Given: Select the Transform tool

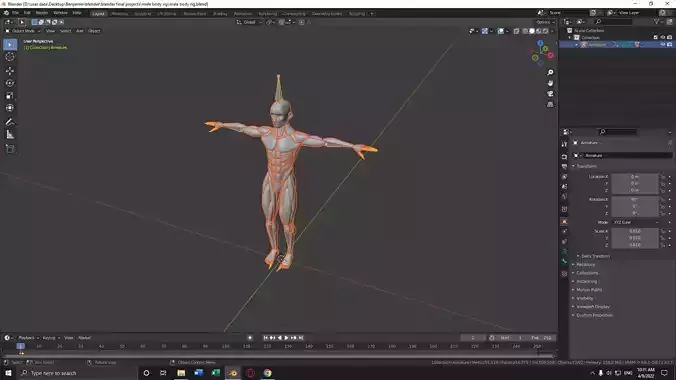Looking at the screenshot, I should [x=10, y=108].
